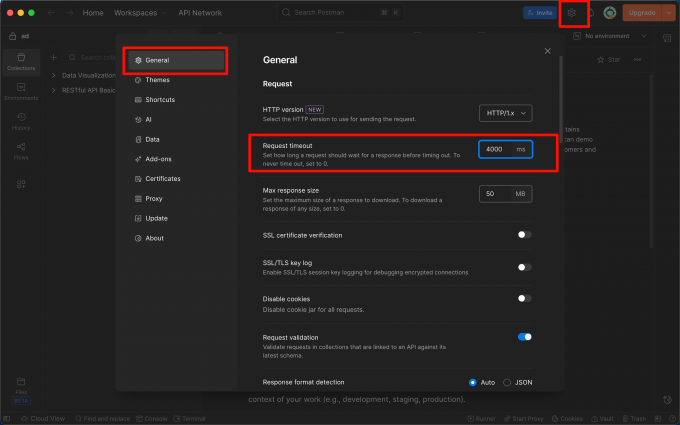Open the Files beta panel

tap(21, 390)
